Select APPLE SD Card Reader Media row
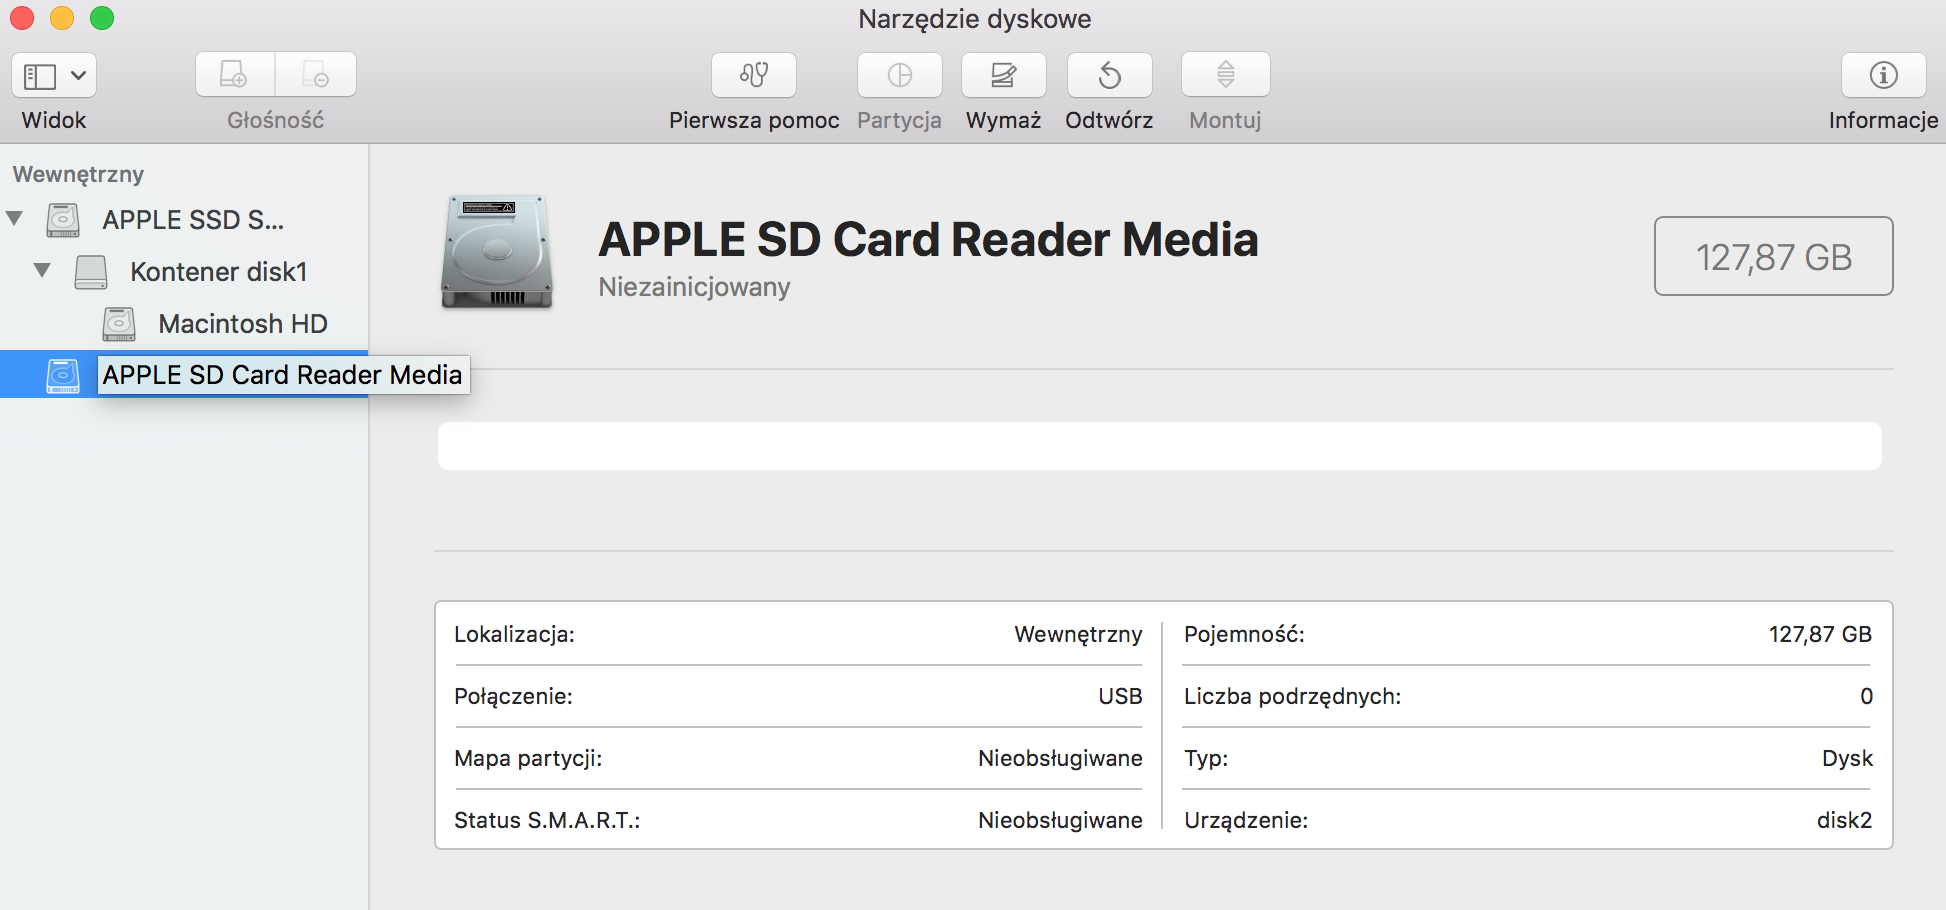Screen dimensions: 1946x910 tap(184, 375)
